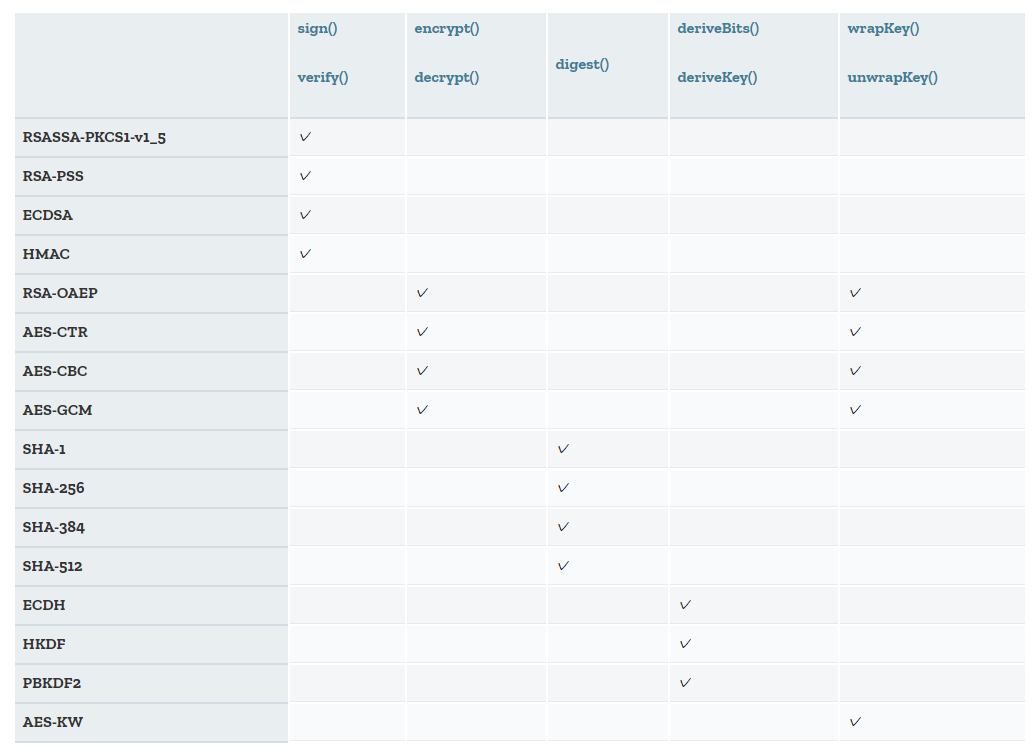Select the SHA-1 row label
The height and width of the screenshot is (750, 1035).
[x=44, y=449]
